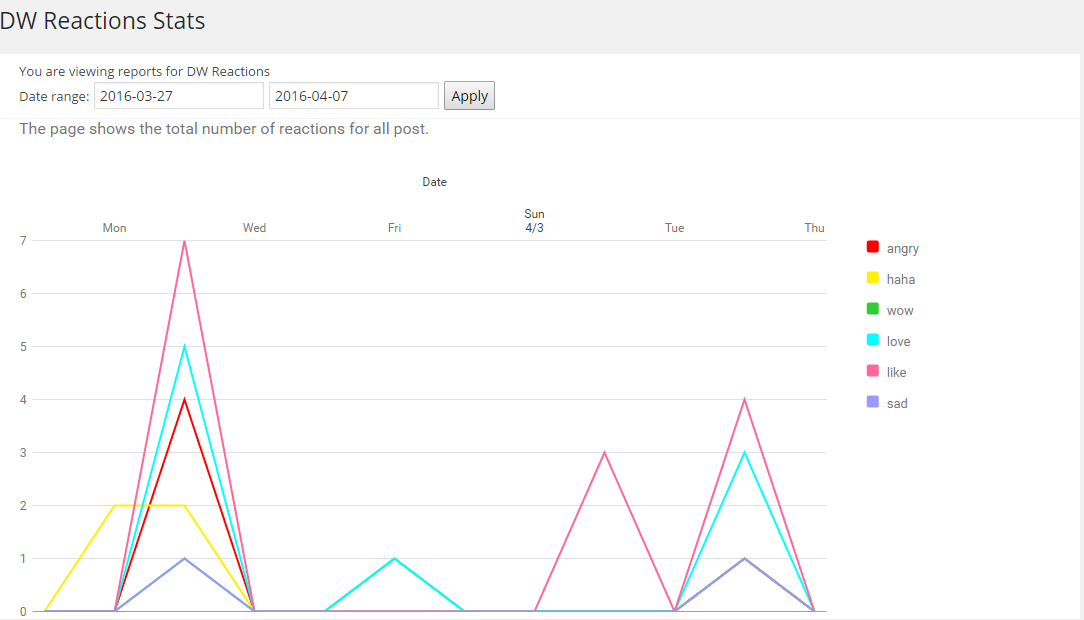
Task: Click the DW Reactions Stats heading
Action: (103, 20)
